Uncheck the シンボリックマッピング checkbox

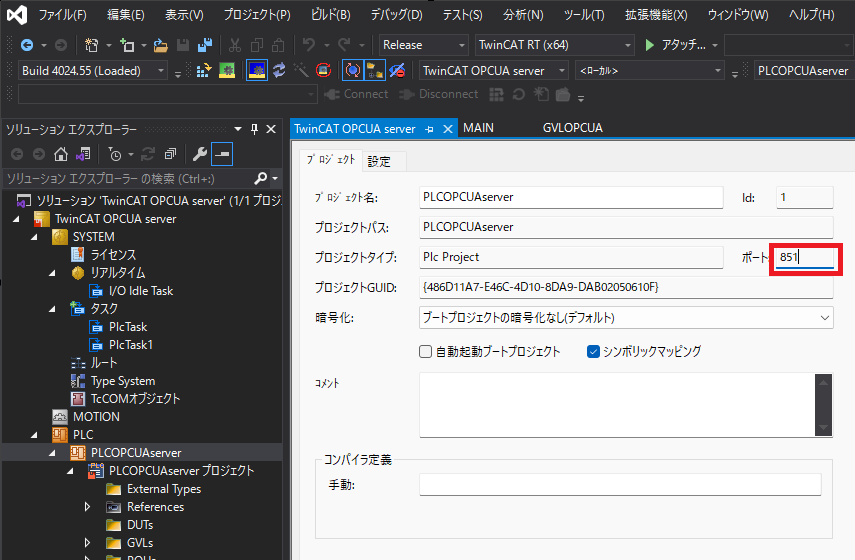coord(593,352)
